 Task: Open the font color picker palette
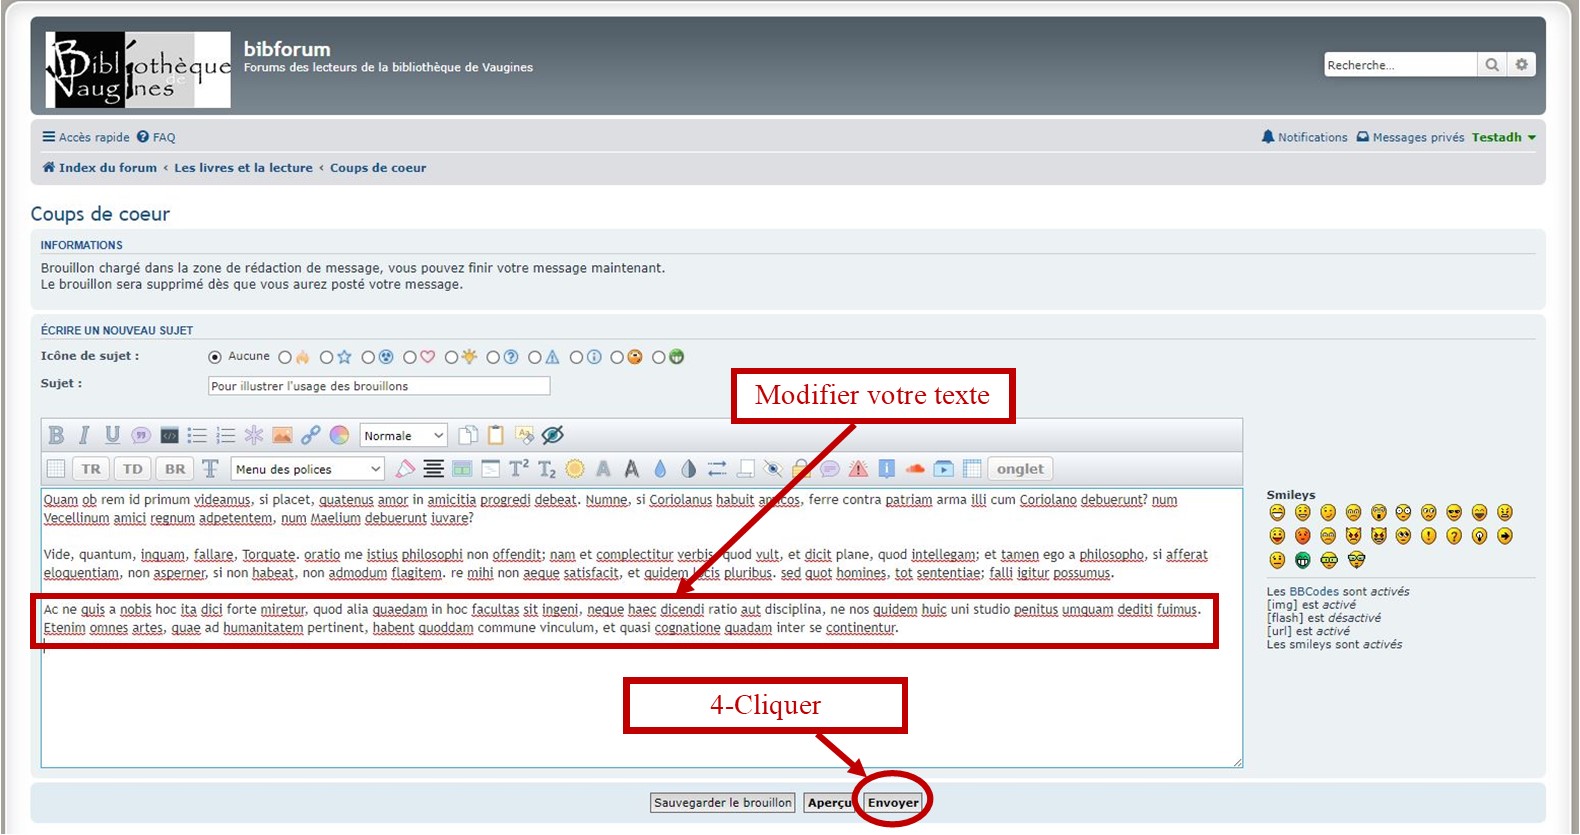(x=340, y=435)
